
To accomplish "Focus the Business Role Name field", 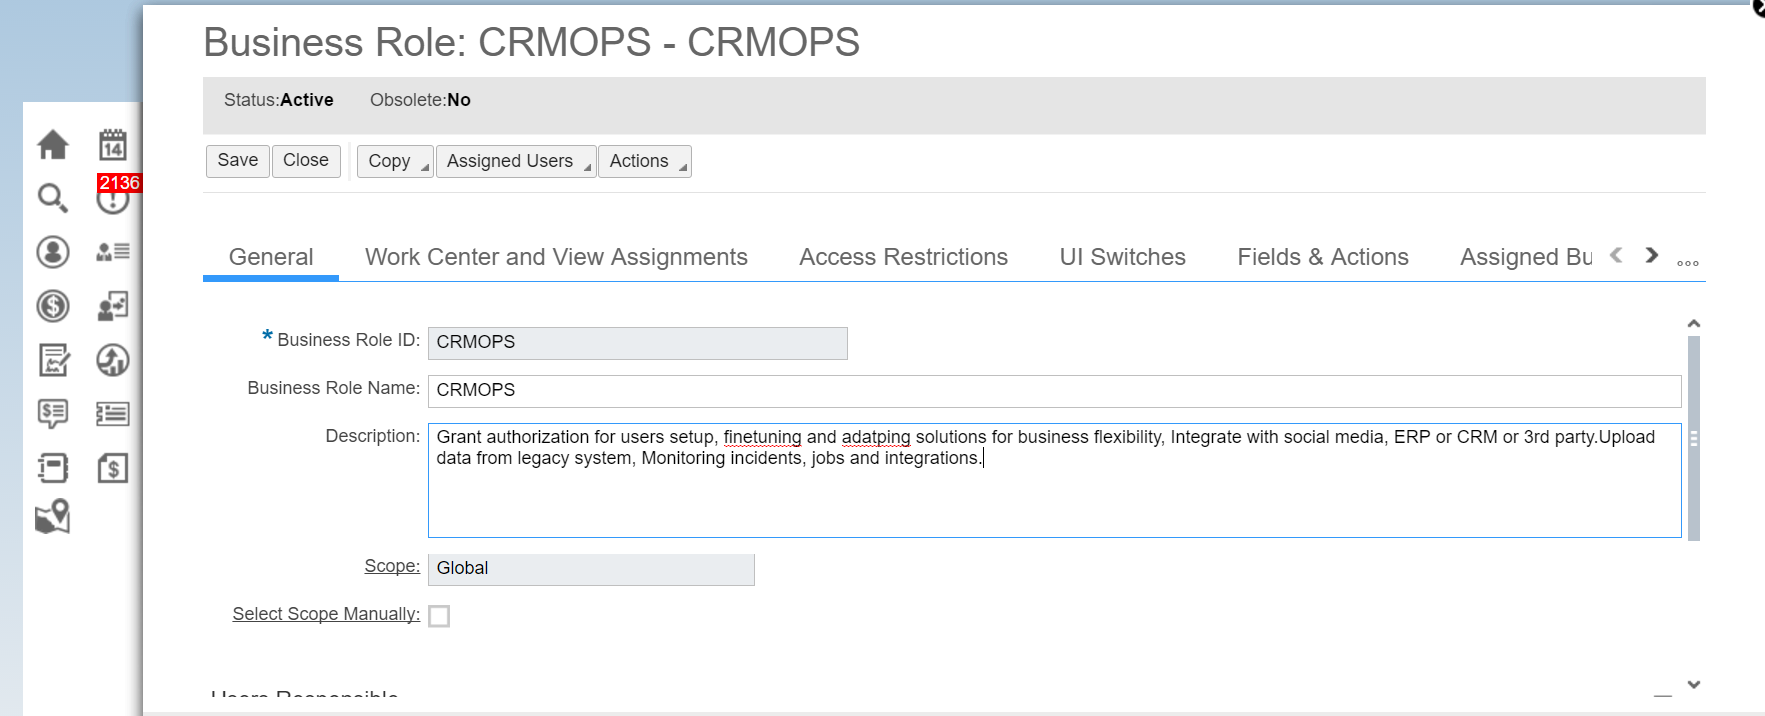I will click(x=1055, y=391).
